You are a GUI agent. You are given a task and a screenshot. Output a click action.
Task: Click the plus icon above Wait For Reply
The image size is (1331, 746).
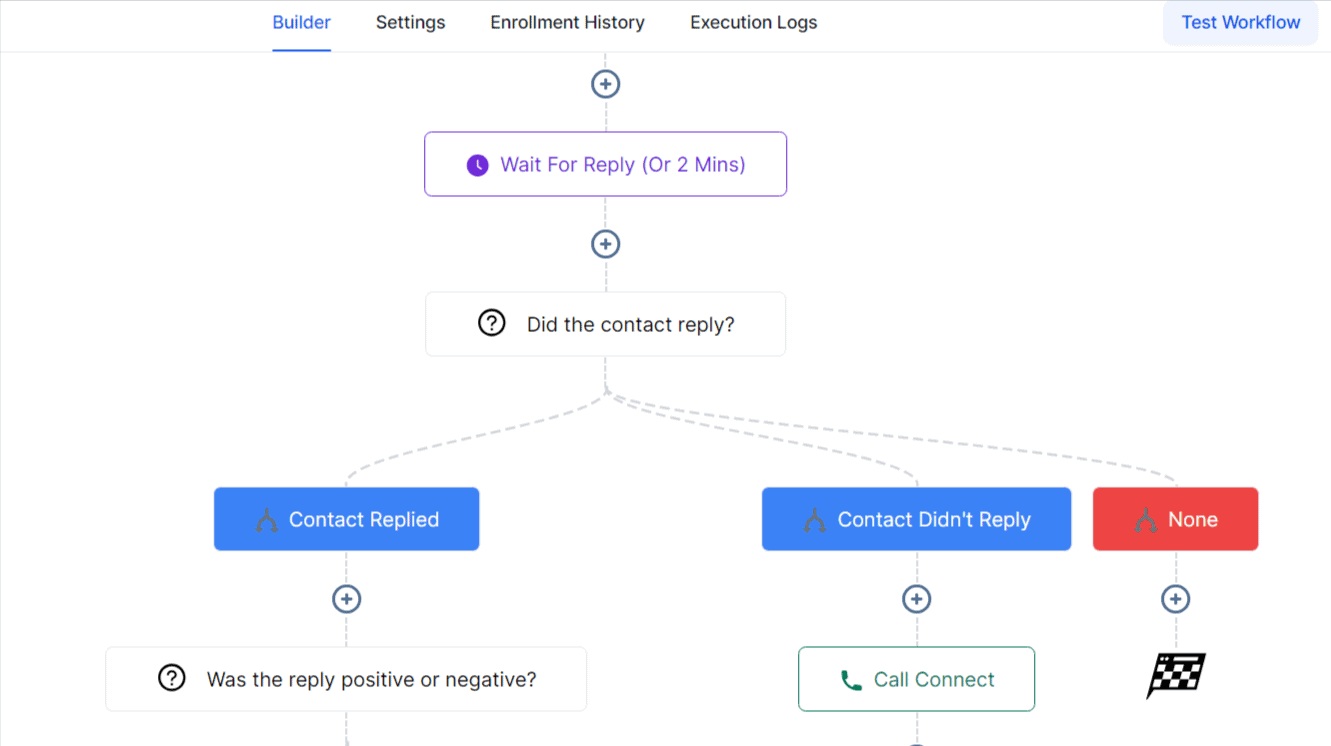tap(605, 84)
